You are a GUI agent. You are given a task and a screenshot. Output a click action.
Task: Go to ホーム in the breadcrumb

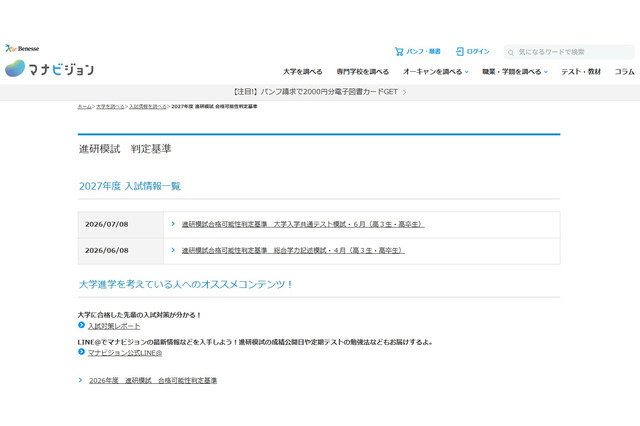(x=84, y=106)
